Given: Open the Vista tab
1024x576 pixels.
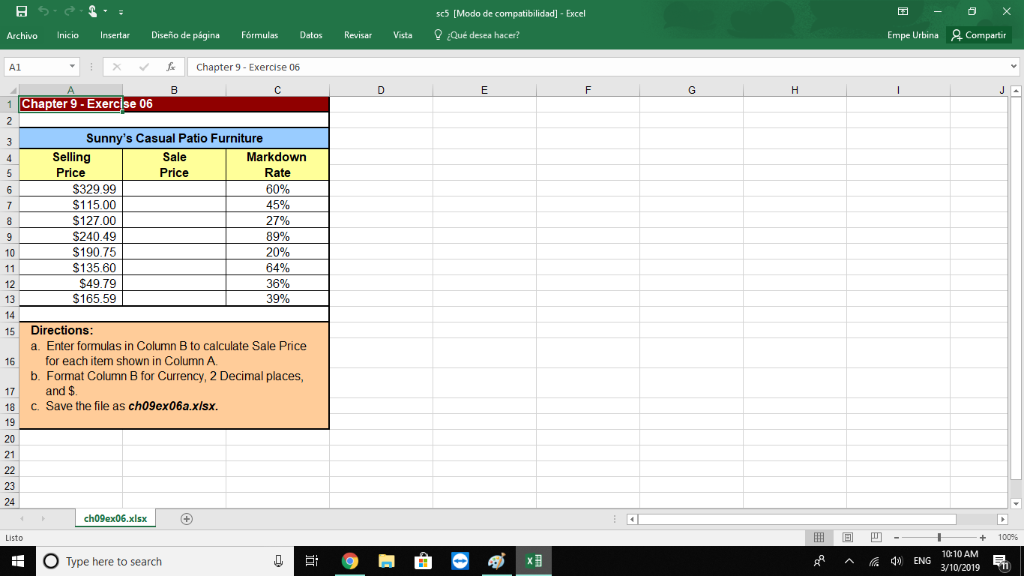Looking at the screenshot, I should click(402, 35).
